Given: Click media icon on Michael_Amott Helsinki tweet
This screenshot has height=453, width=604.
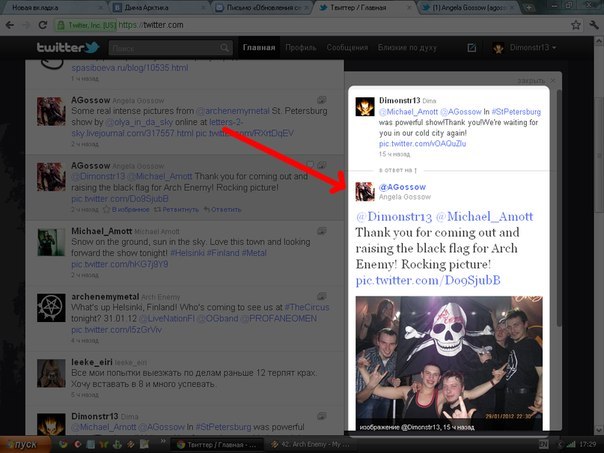Looking at the screenshot, I should (x=322, y=231).
